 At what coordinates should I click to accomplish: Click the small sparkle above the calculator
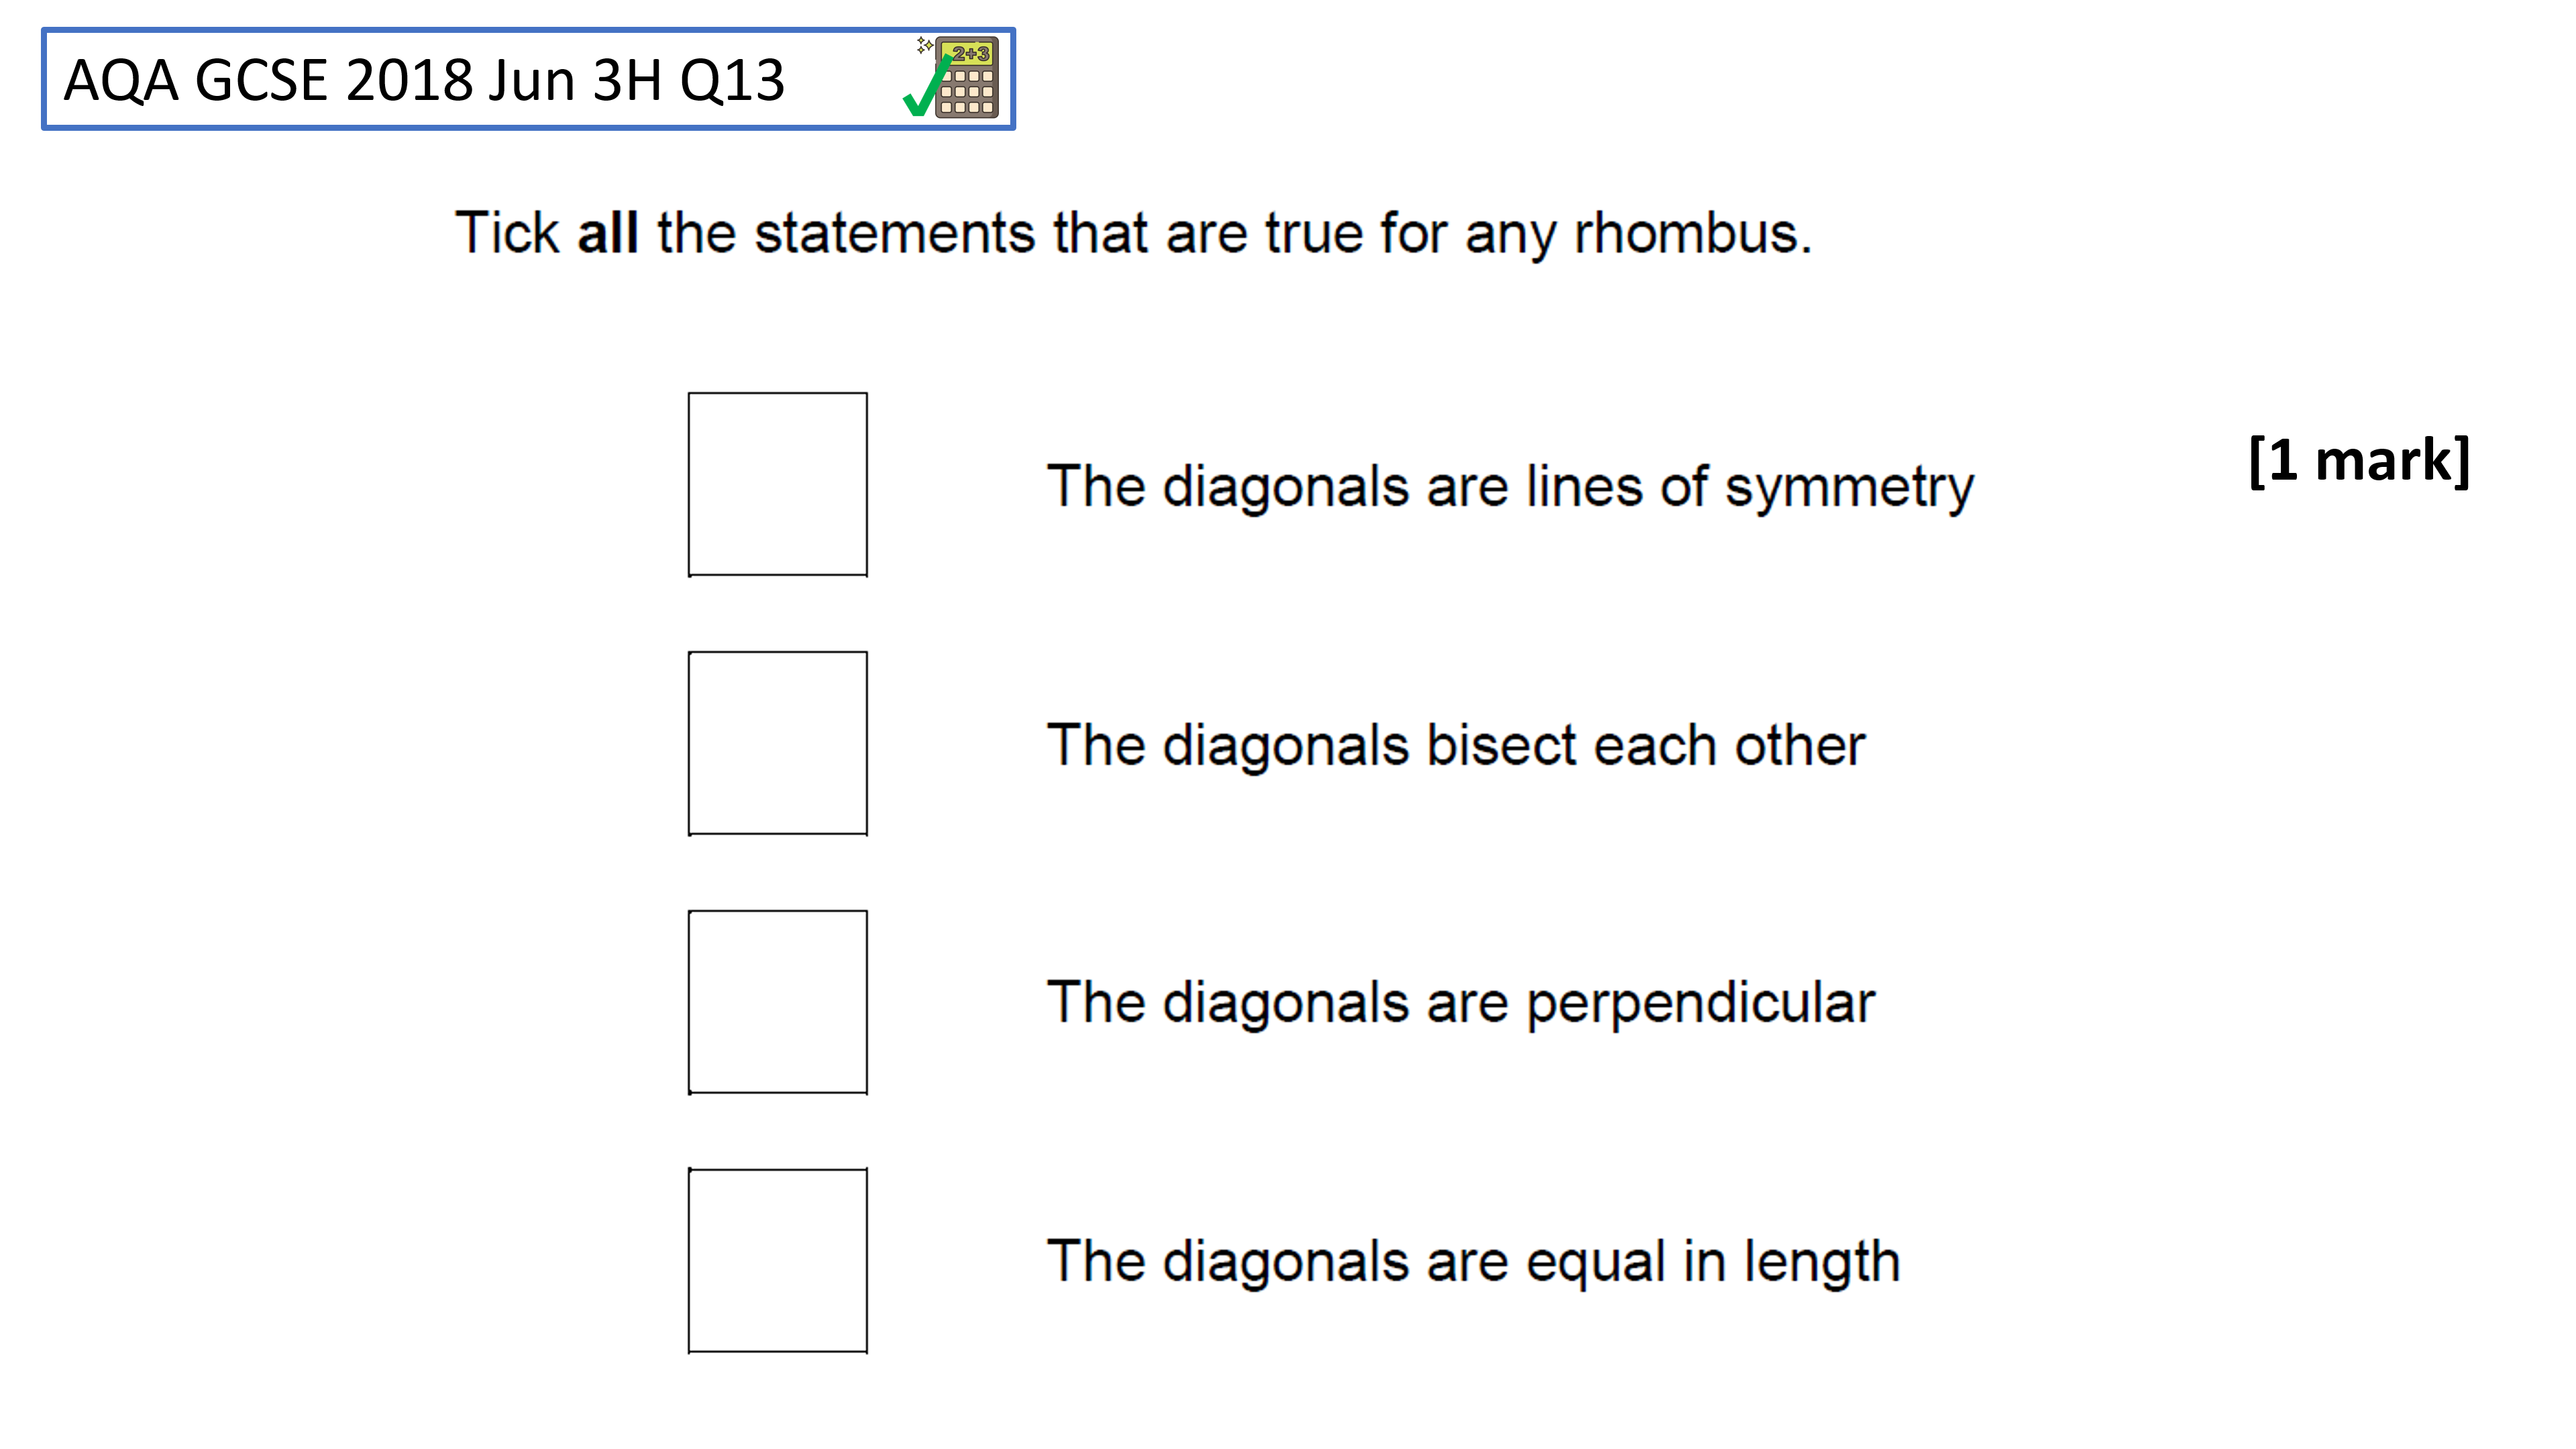tap(924, 45)
